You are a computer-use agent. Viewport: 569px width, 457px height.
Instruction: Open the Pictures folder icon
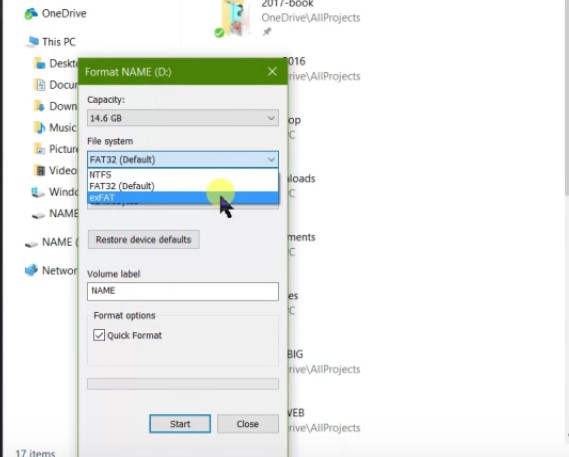pos(39,149)
